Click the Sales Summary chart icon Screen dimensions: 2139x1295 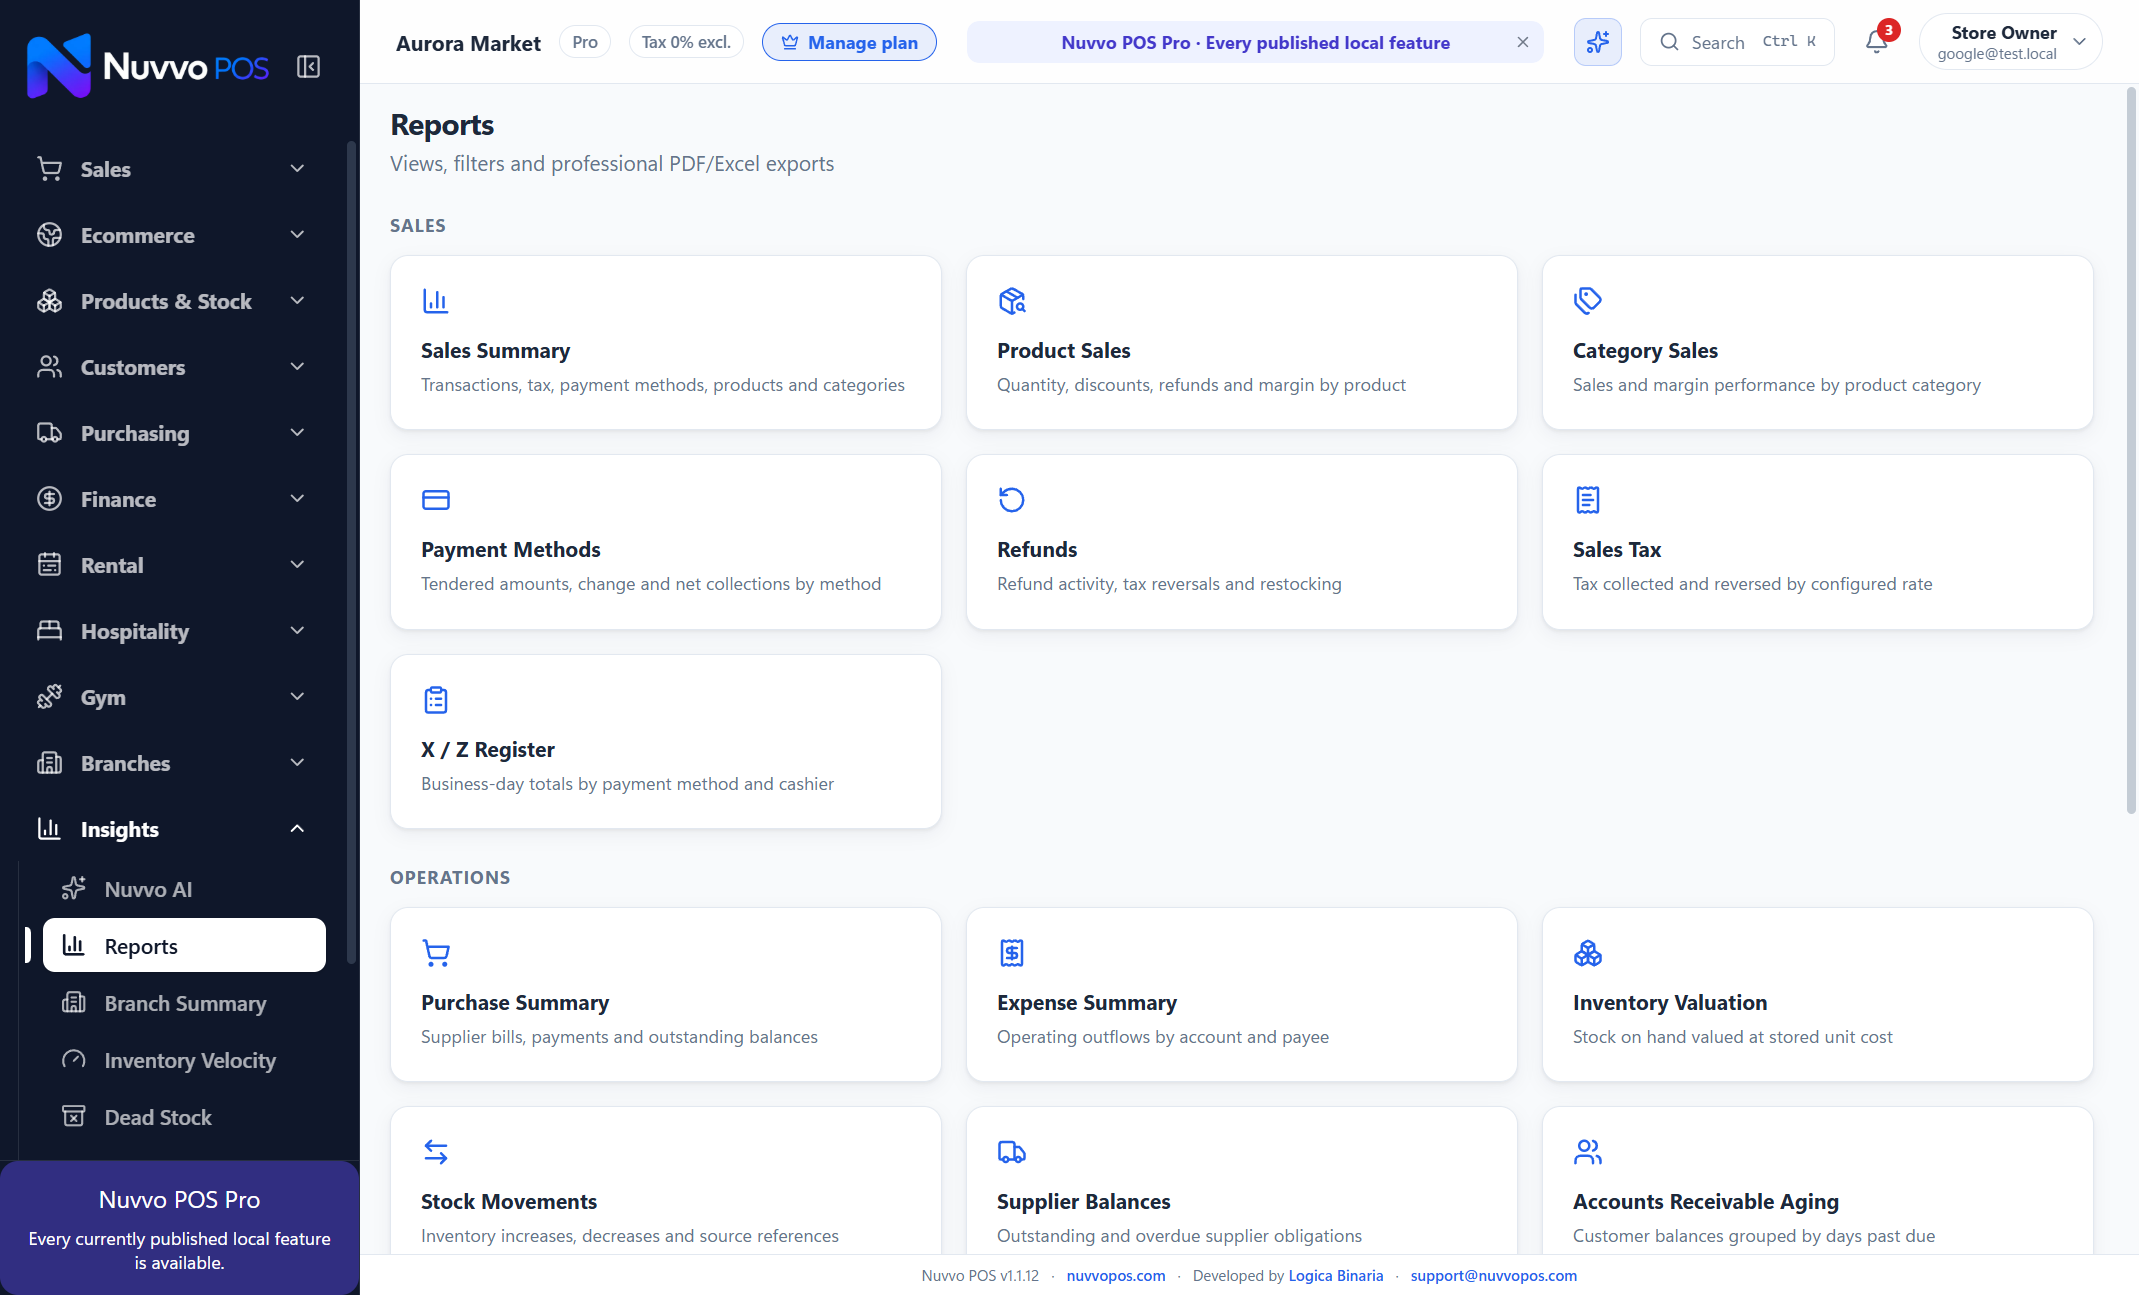435,300
